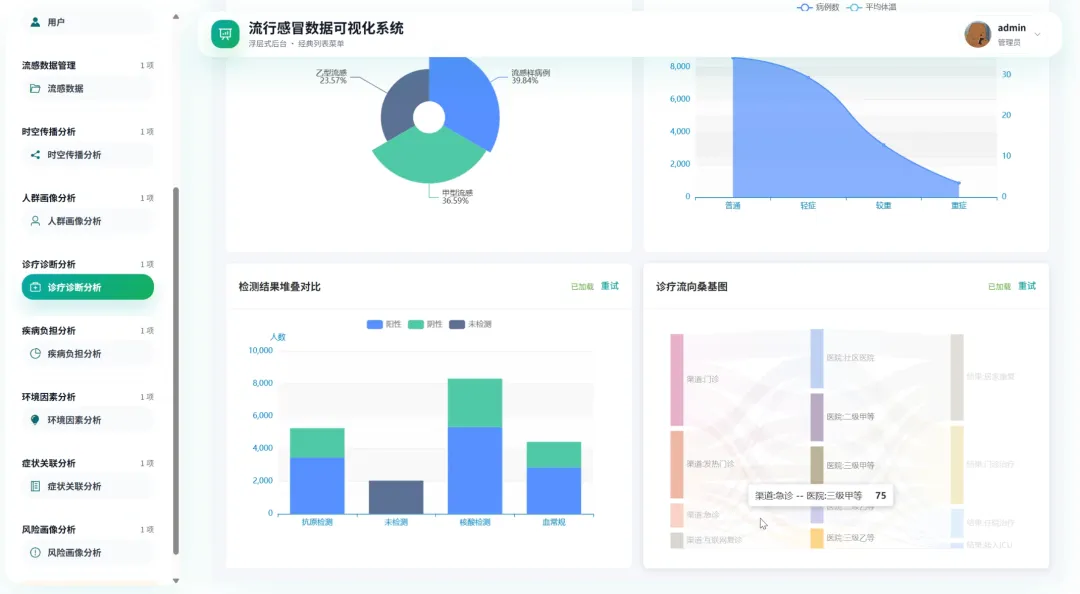This screenshot has height=594, width=1080.
Task: Click the green app logo icon
Action: pos(225,34)
